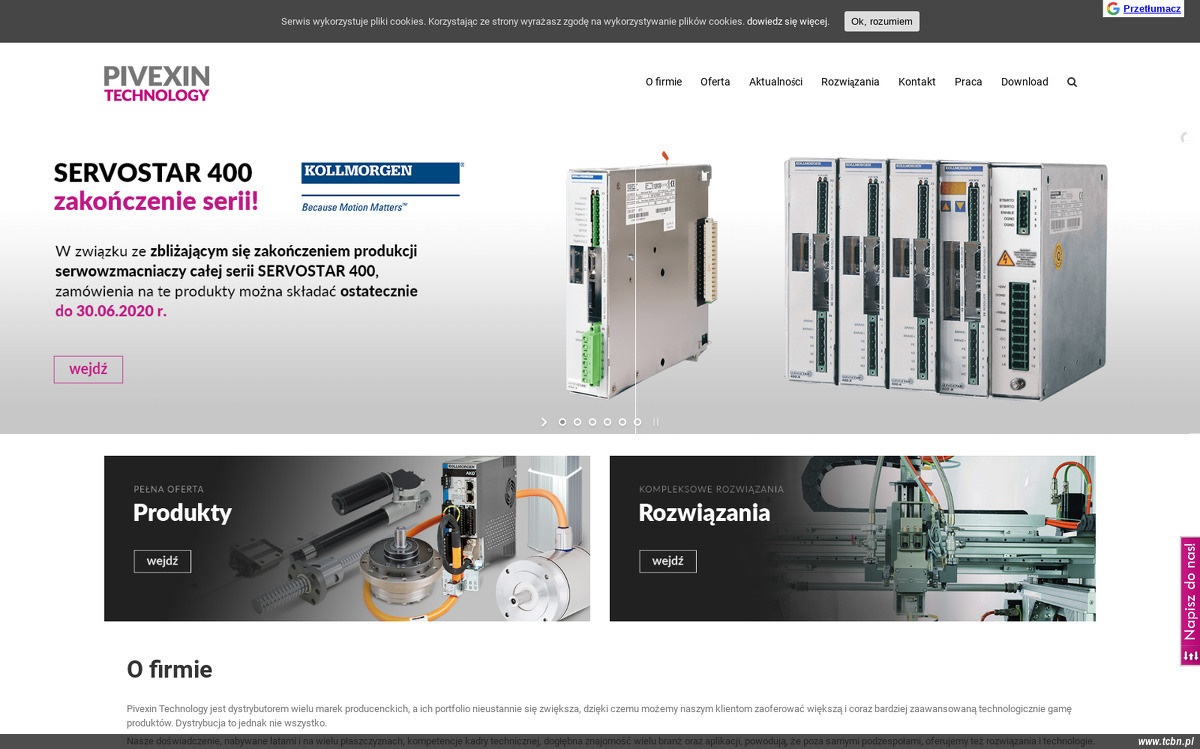The width and height of the screenshot is (1200, 749).
Task: Click the O firmie section heading
Action: click(169, 669)
